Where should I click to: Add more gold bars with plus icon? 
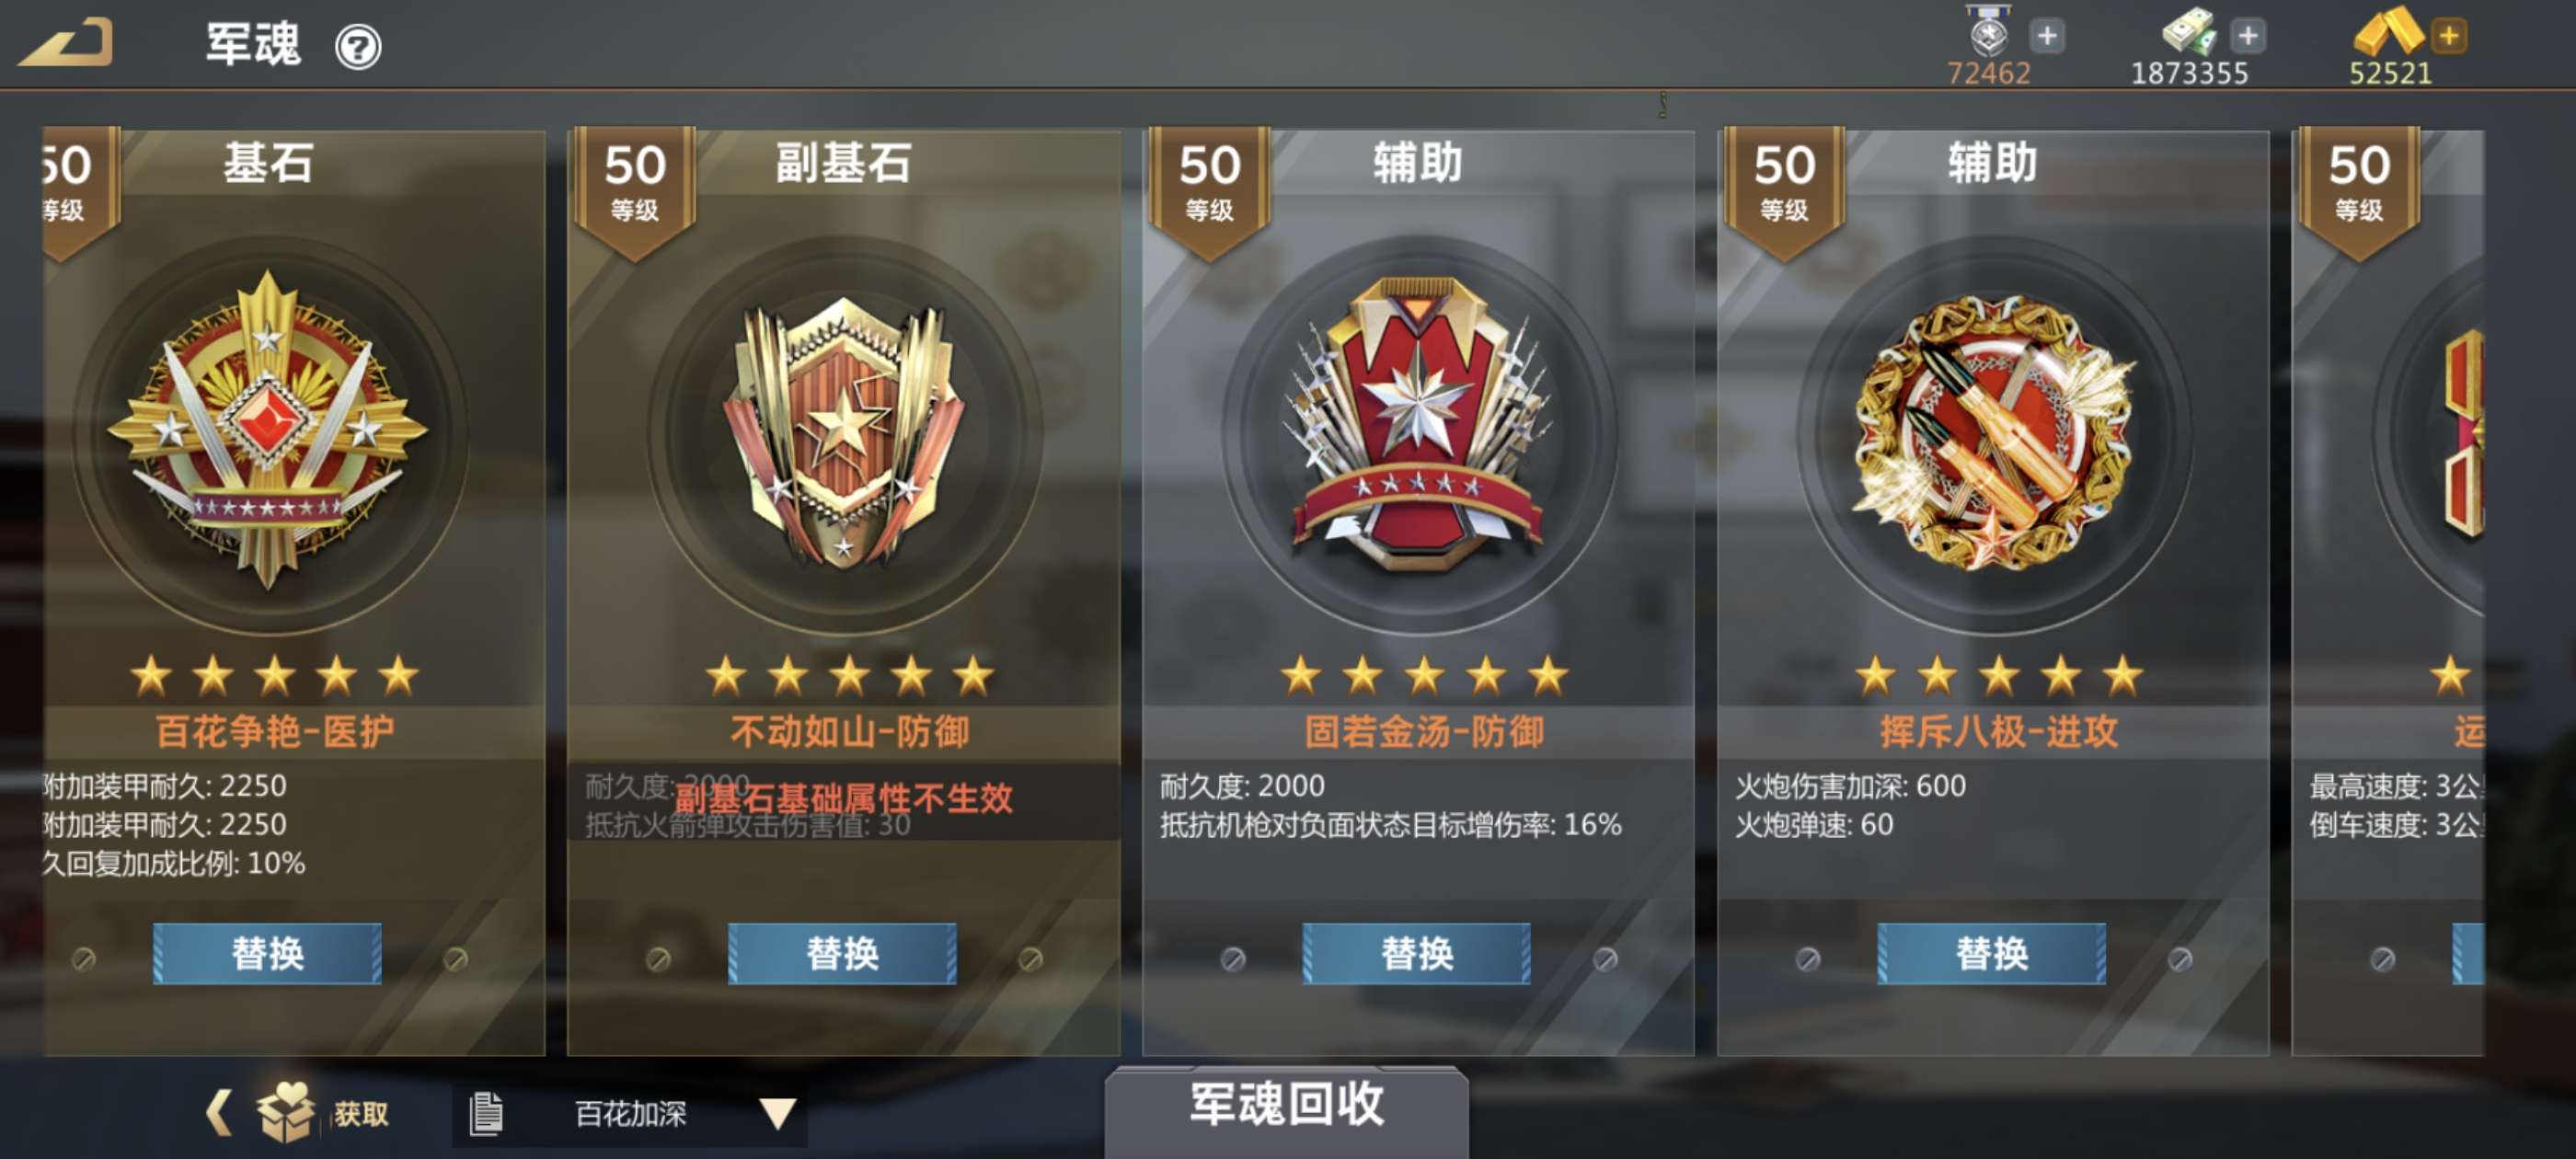[2448, 36]
